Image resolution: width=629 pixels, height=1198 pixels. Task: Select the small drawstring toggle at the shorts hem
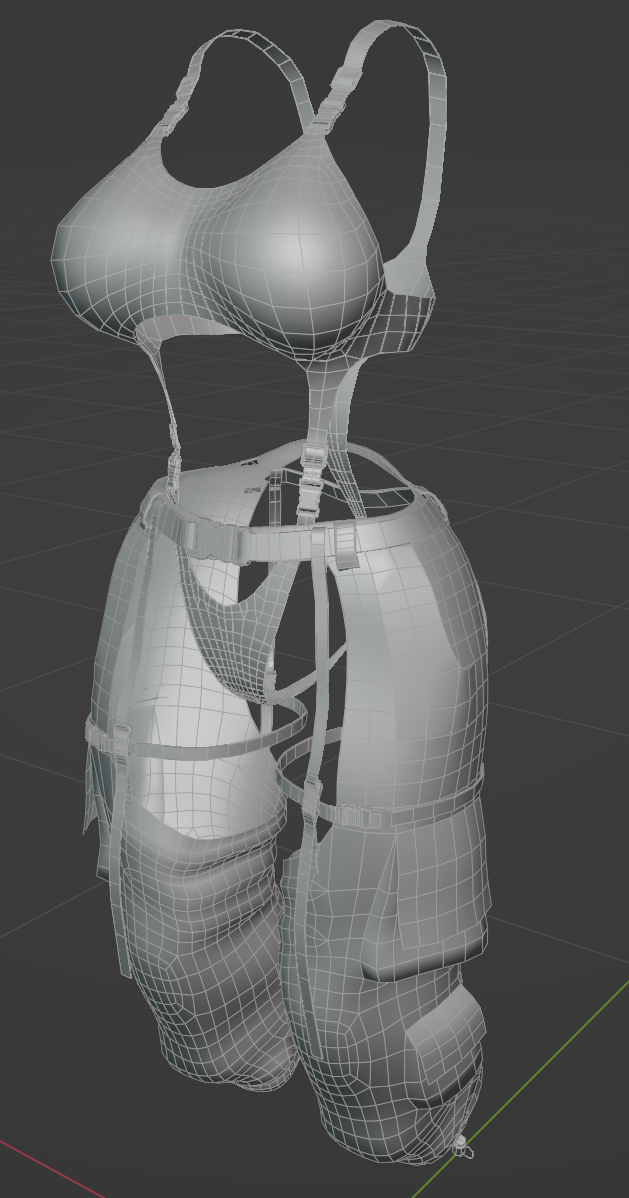click(x=461, y=1145)
